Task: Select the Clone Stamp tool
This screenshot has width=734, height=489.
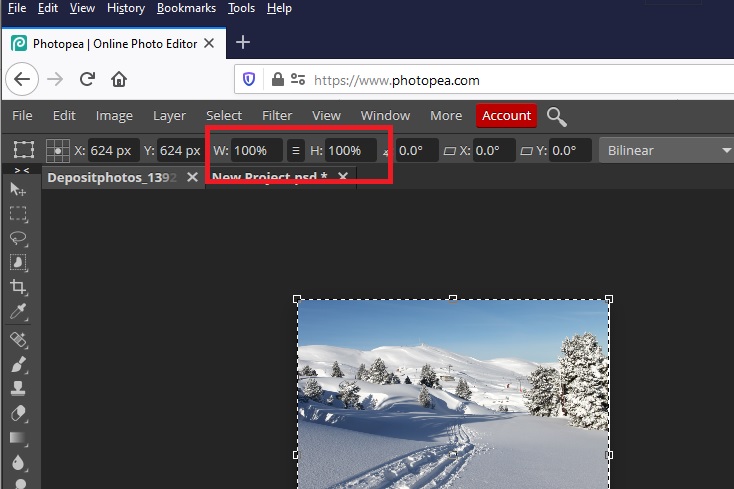Action: click(18, 388)
